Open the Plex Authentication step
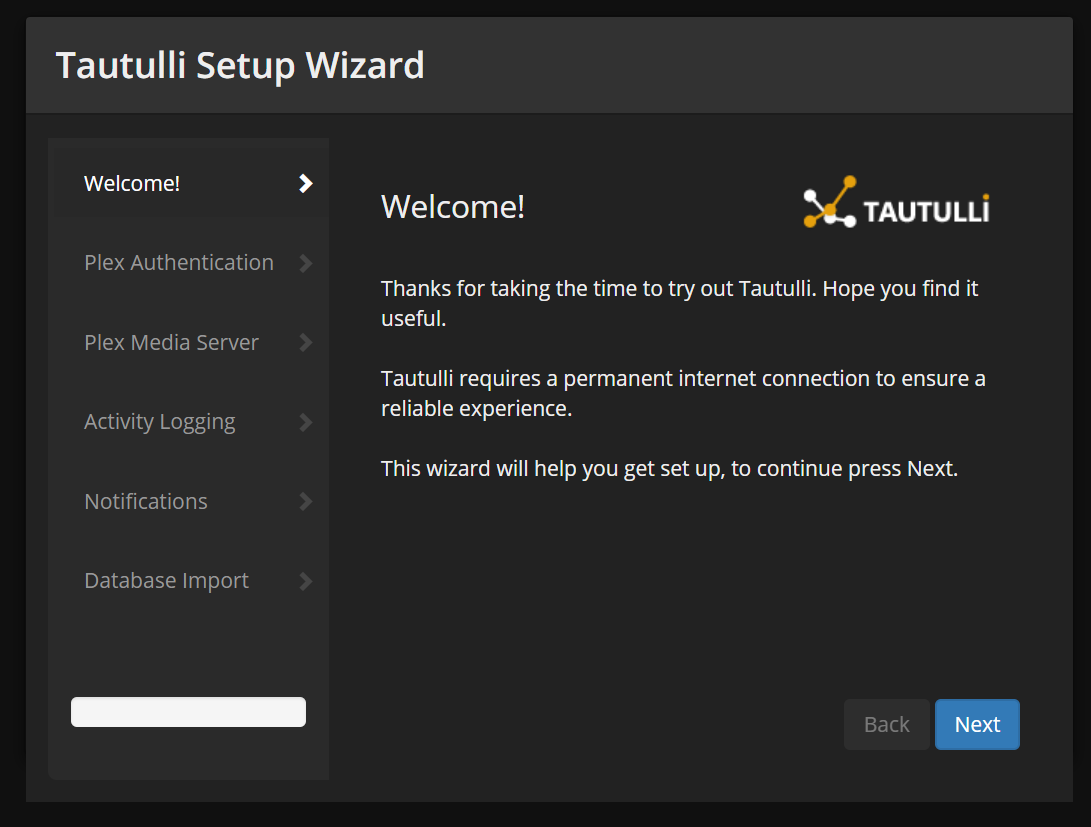This screenshot has width=1091, height=827. tap(178, 263)
